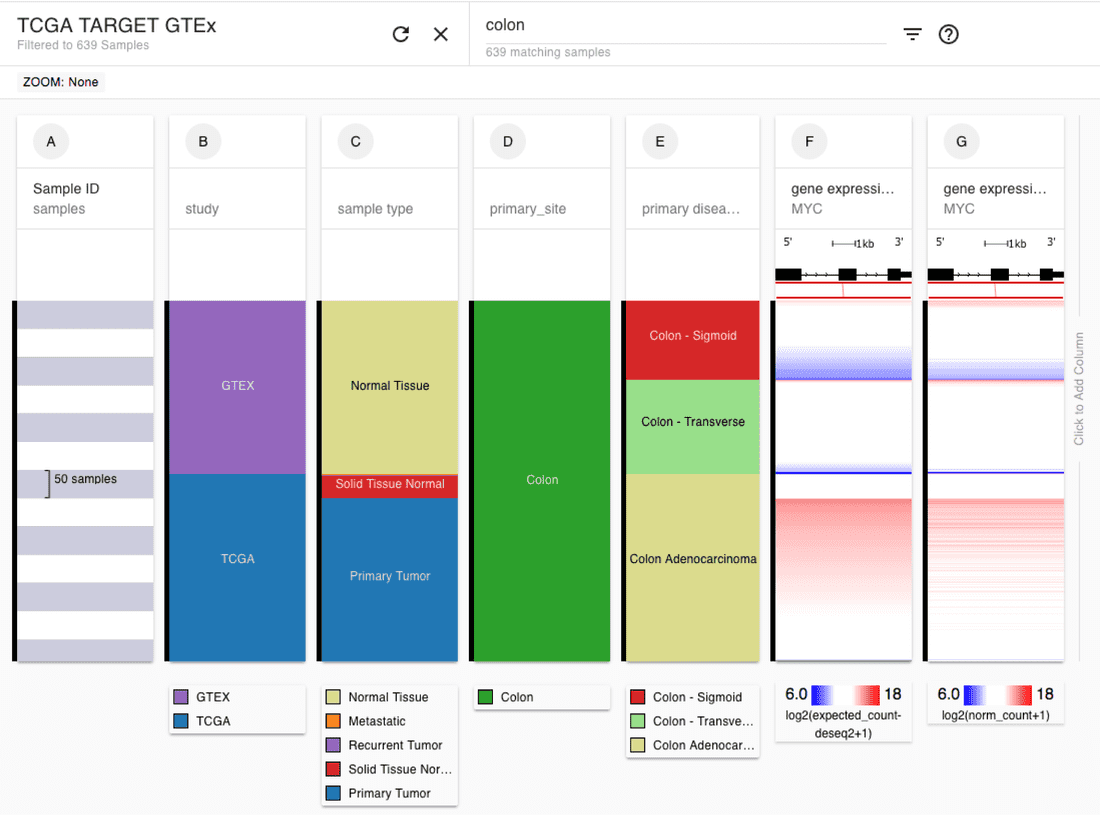Image resolution: width=1100 pixels, height=815 pixels.
Task: Click the Solid Tissue Normal band
Action: coord(389,485)
